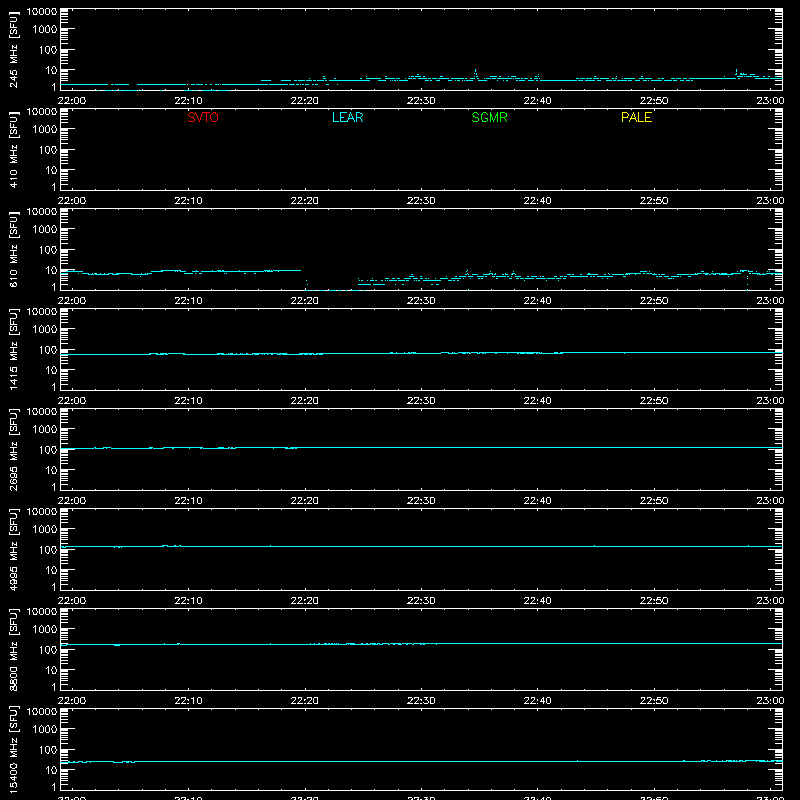800x800 pixels.
Task: Click 22:20 label under the 410 MHz plot
Action: click(305, 201)
